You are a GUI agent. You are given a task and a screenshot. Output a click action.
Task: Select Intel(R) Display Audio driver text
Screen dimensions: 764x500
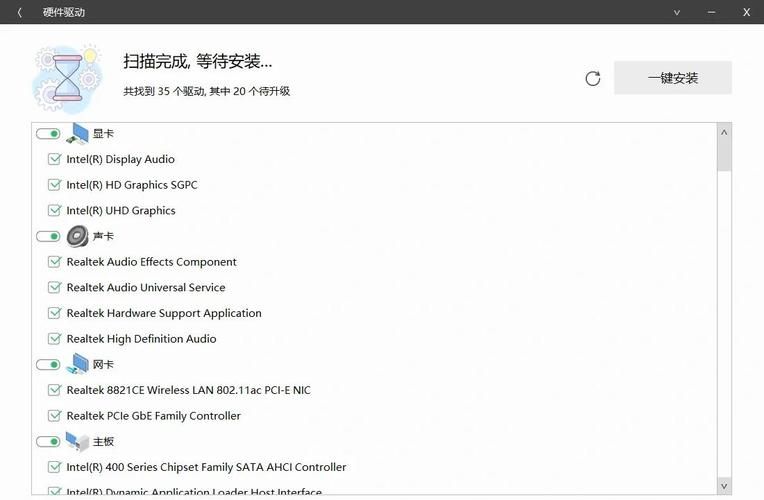120,159
